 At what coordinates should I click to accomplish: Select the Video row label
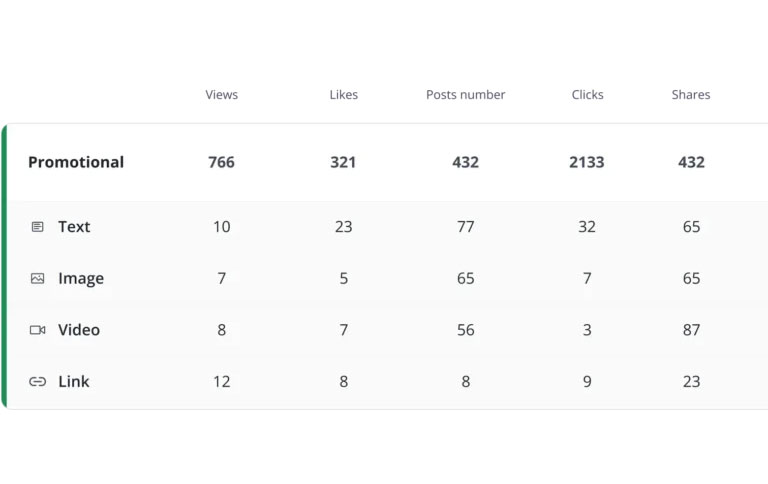pyautogui.click(x=79, y=330)
